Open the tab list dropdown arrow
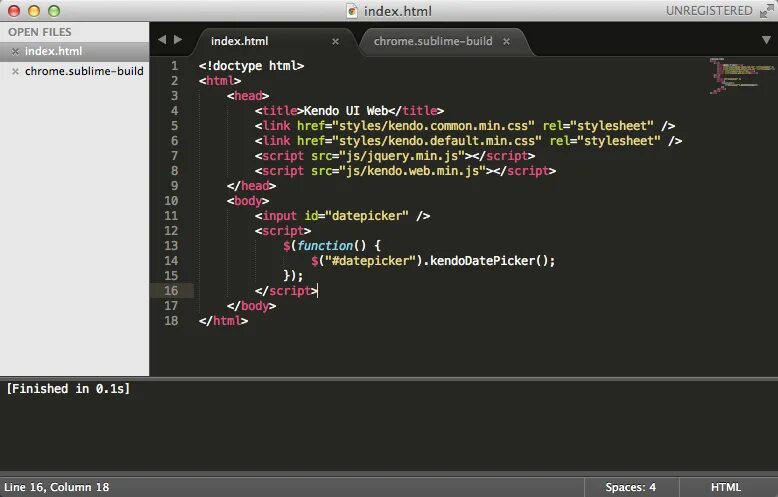This screenshot has height=497, width=778. click(x=766, y=40)
